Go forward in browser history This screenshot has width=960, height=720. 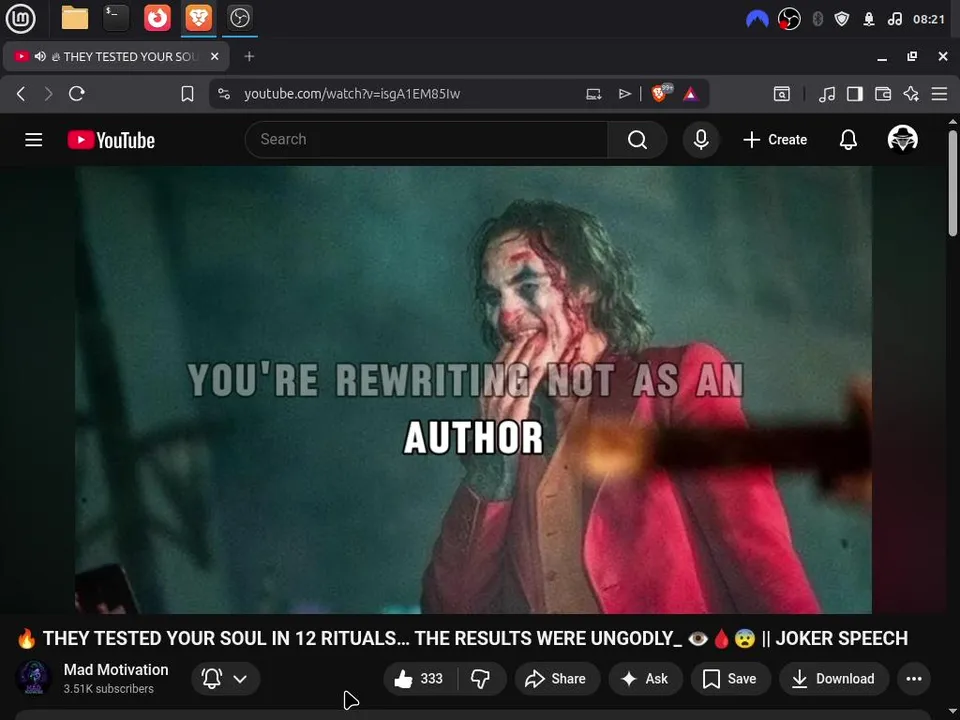tap(48, 94)
